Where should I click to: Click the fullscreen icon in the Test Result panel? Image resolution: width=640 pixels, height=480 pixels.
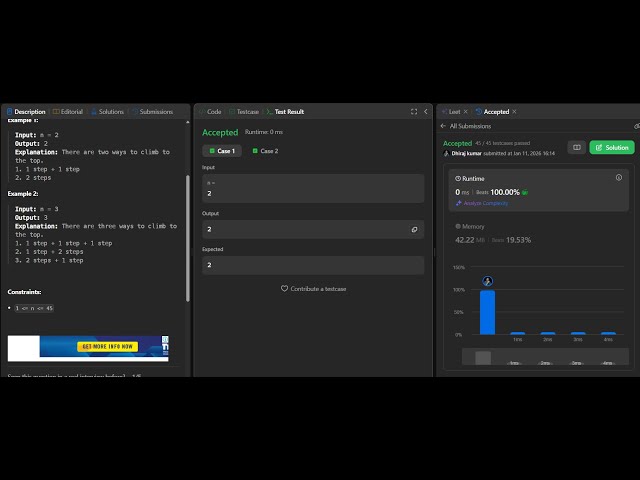pos(414,112)
